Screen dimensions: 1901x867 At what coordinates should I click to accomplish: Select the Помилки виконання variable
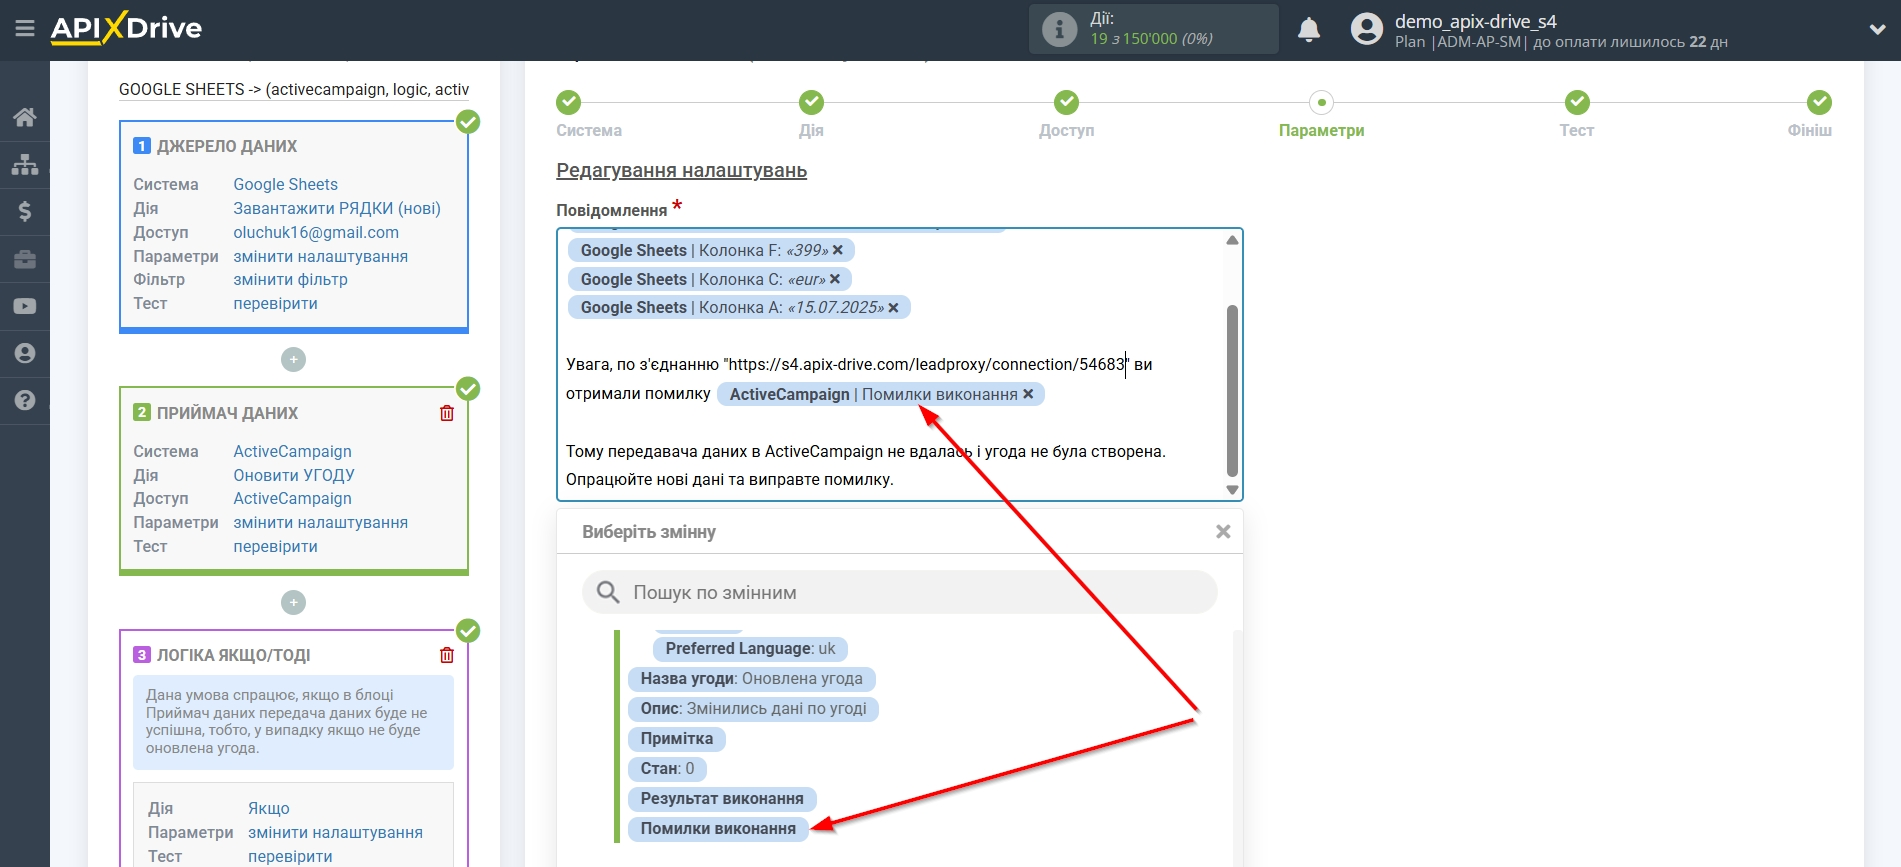click(718, 828)
